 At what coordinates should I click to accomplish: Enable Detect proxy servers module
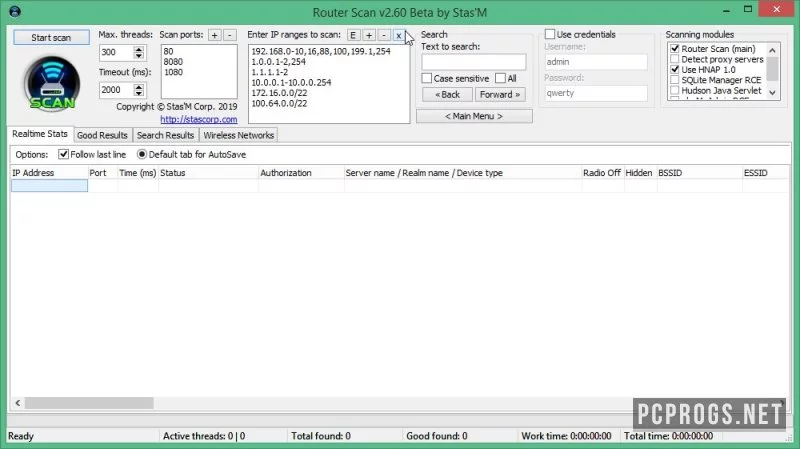click(x=675, y=59)
